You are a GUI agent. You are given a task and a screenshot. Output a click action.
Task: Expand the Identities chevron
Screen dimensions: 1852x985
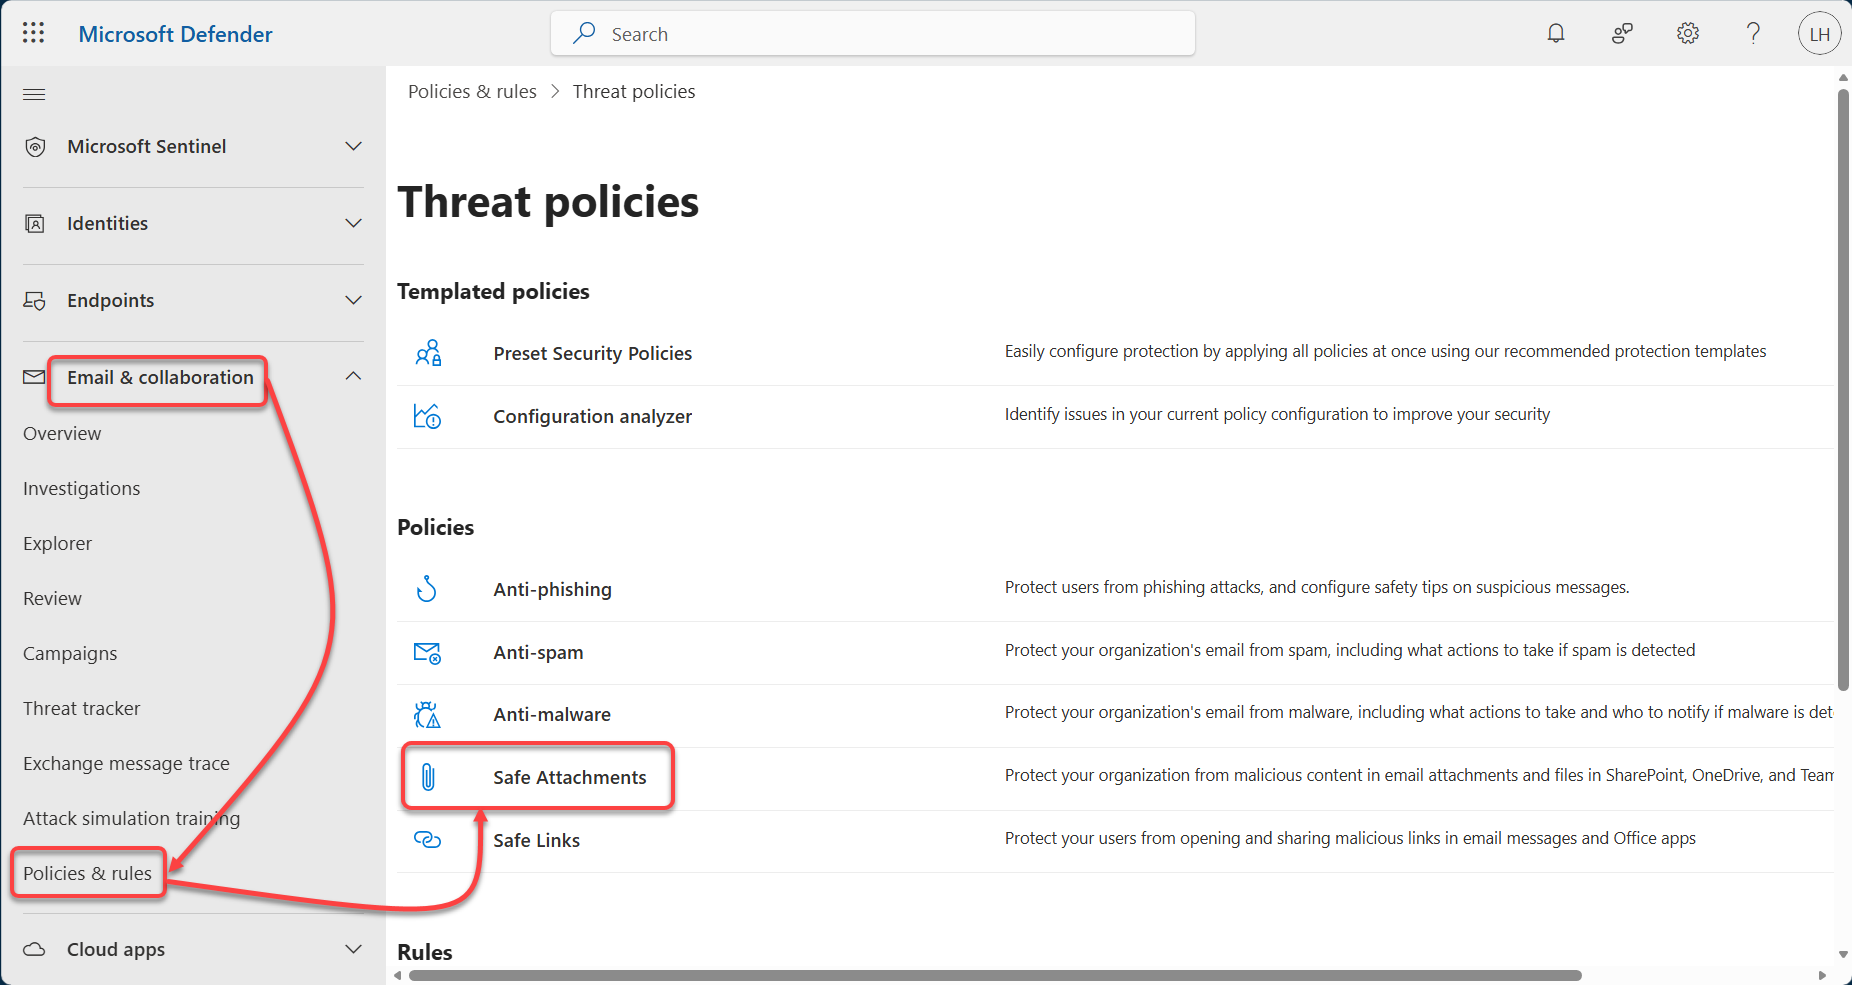(353, 223)
